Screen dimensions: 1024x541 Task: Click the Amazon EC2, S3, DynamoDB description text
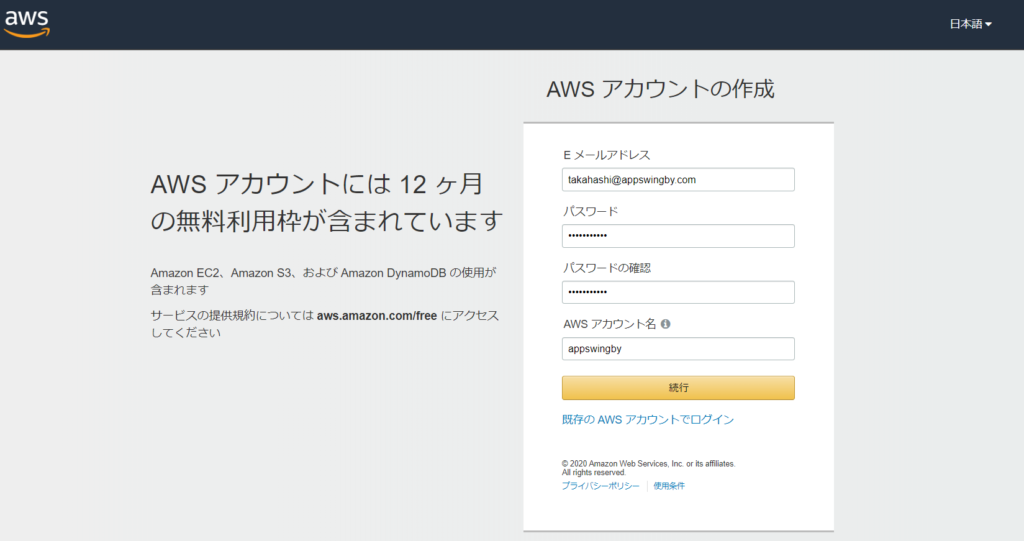[323, 281]
